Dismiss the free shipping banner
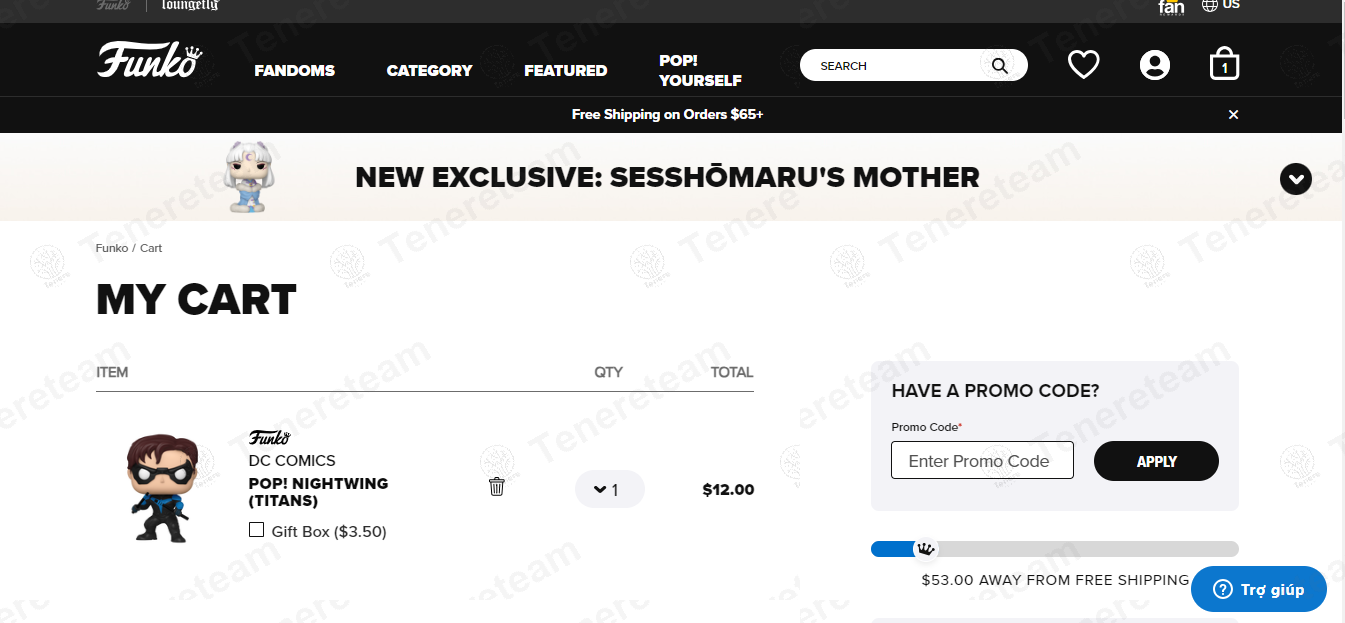Viewport: 1345px width, 623px height. (1233, 115)
